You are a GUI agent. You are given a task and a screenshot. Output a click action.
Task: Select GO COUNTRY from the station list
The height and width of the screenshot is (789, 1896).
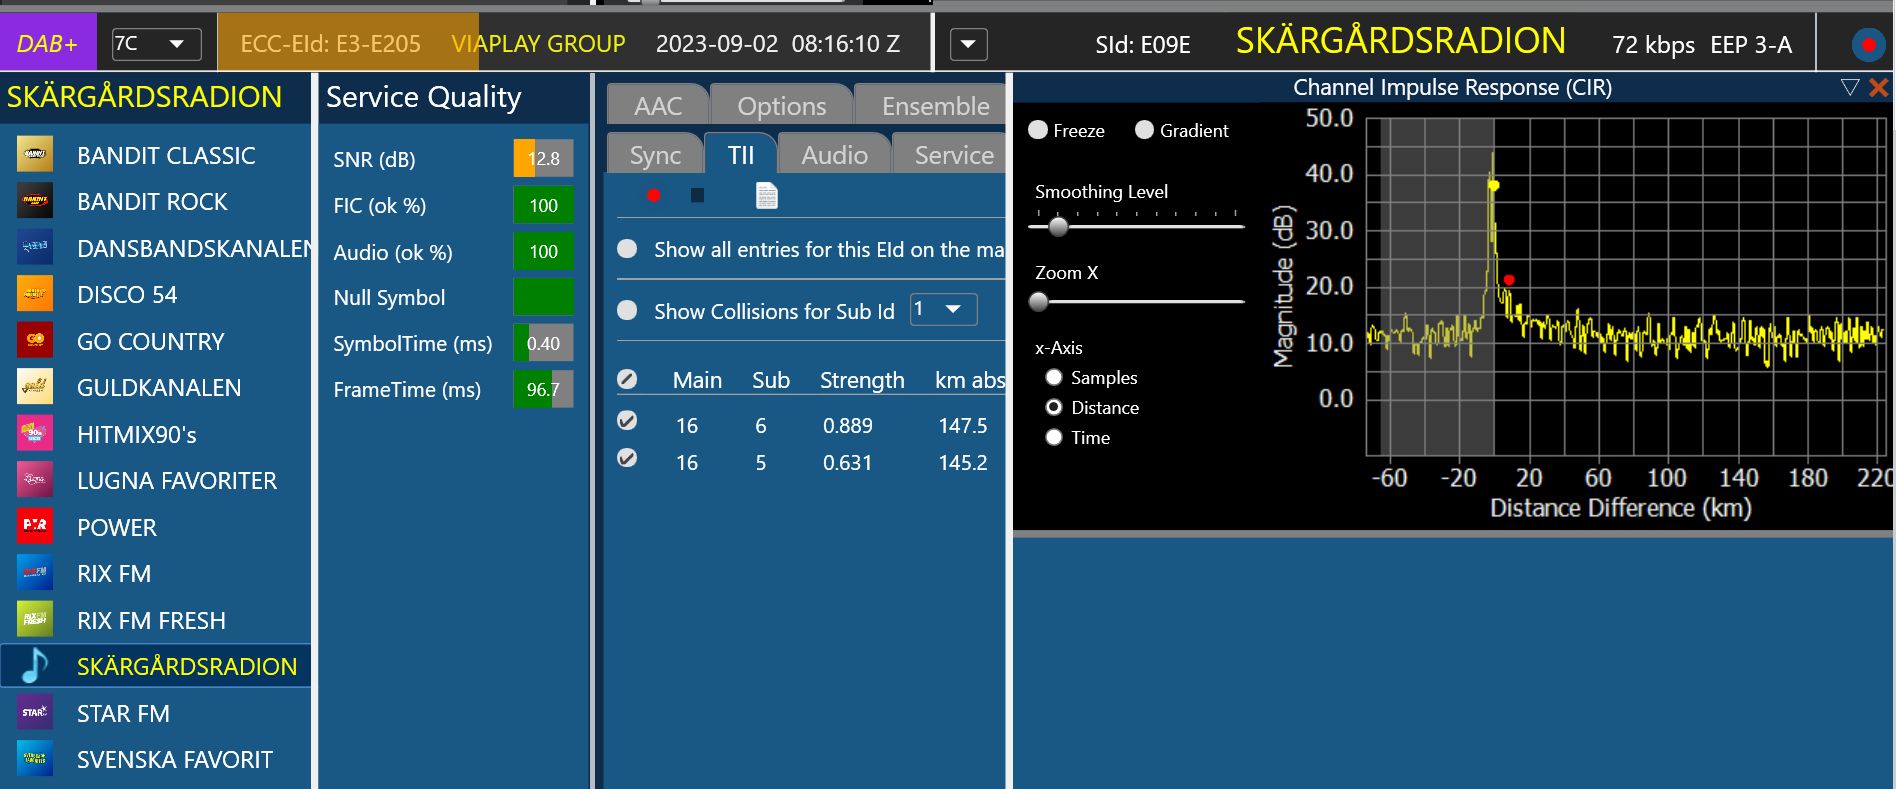click(150, 342)
